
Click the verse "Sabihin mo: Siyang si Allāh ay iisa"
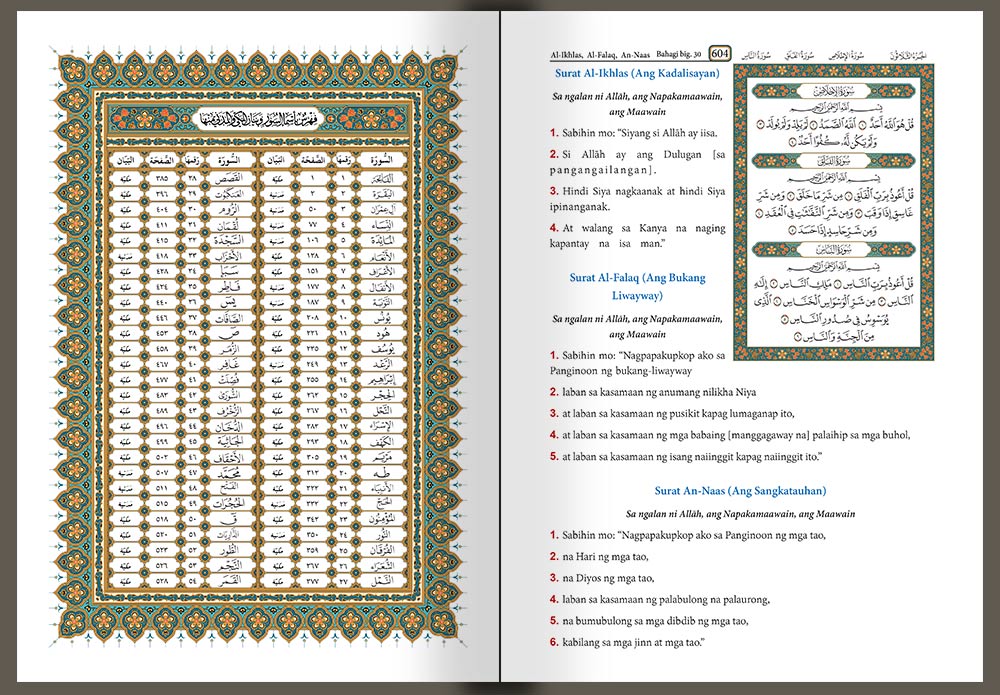click(x=634, y=133)
